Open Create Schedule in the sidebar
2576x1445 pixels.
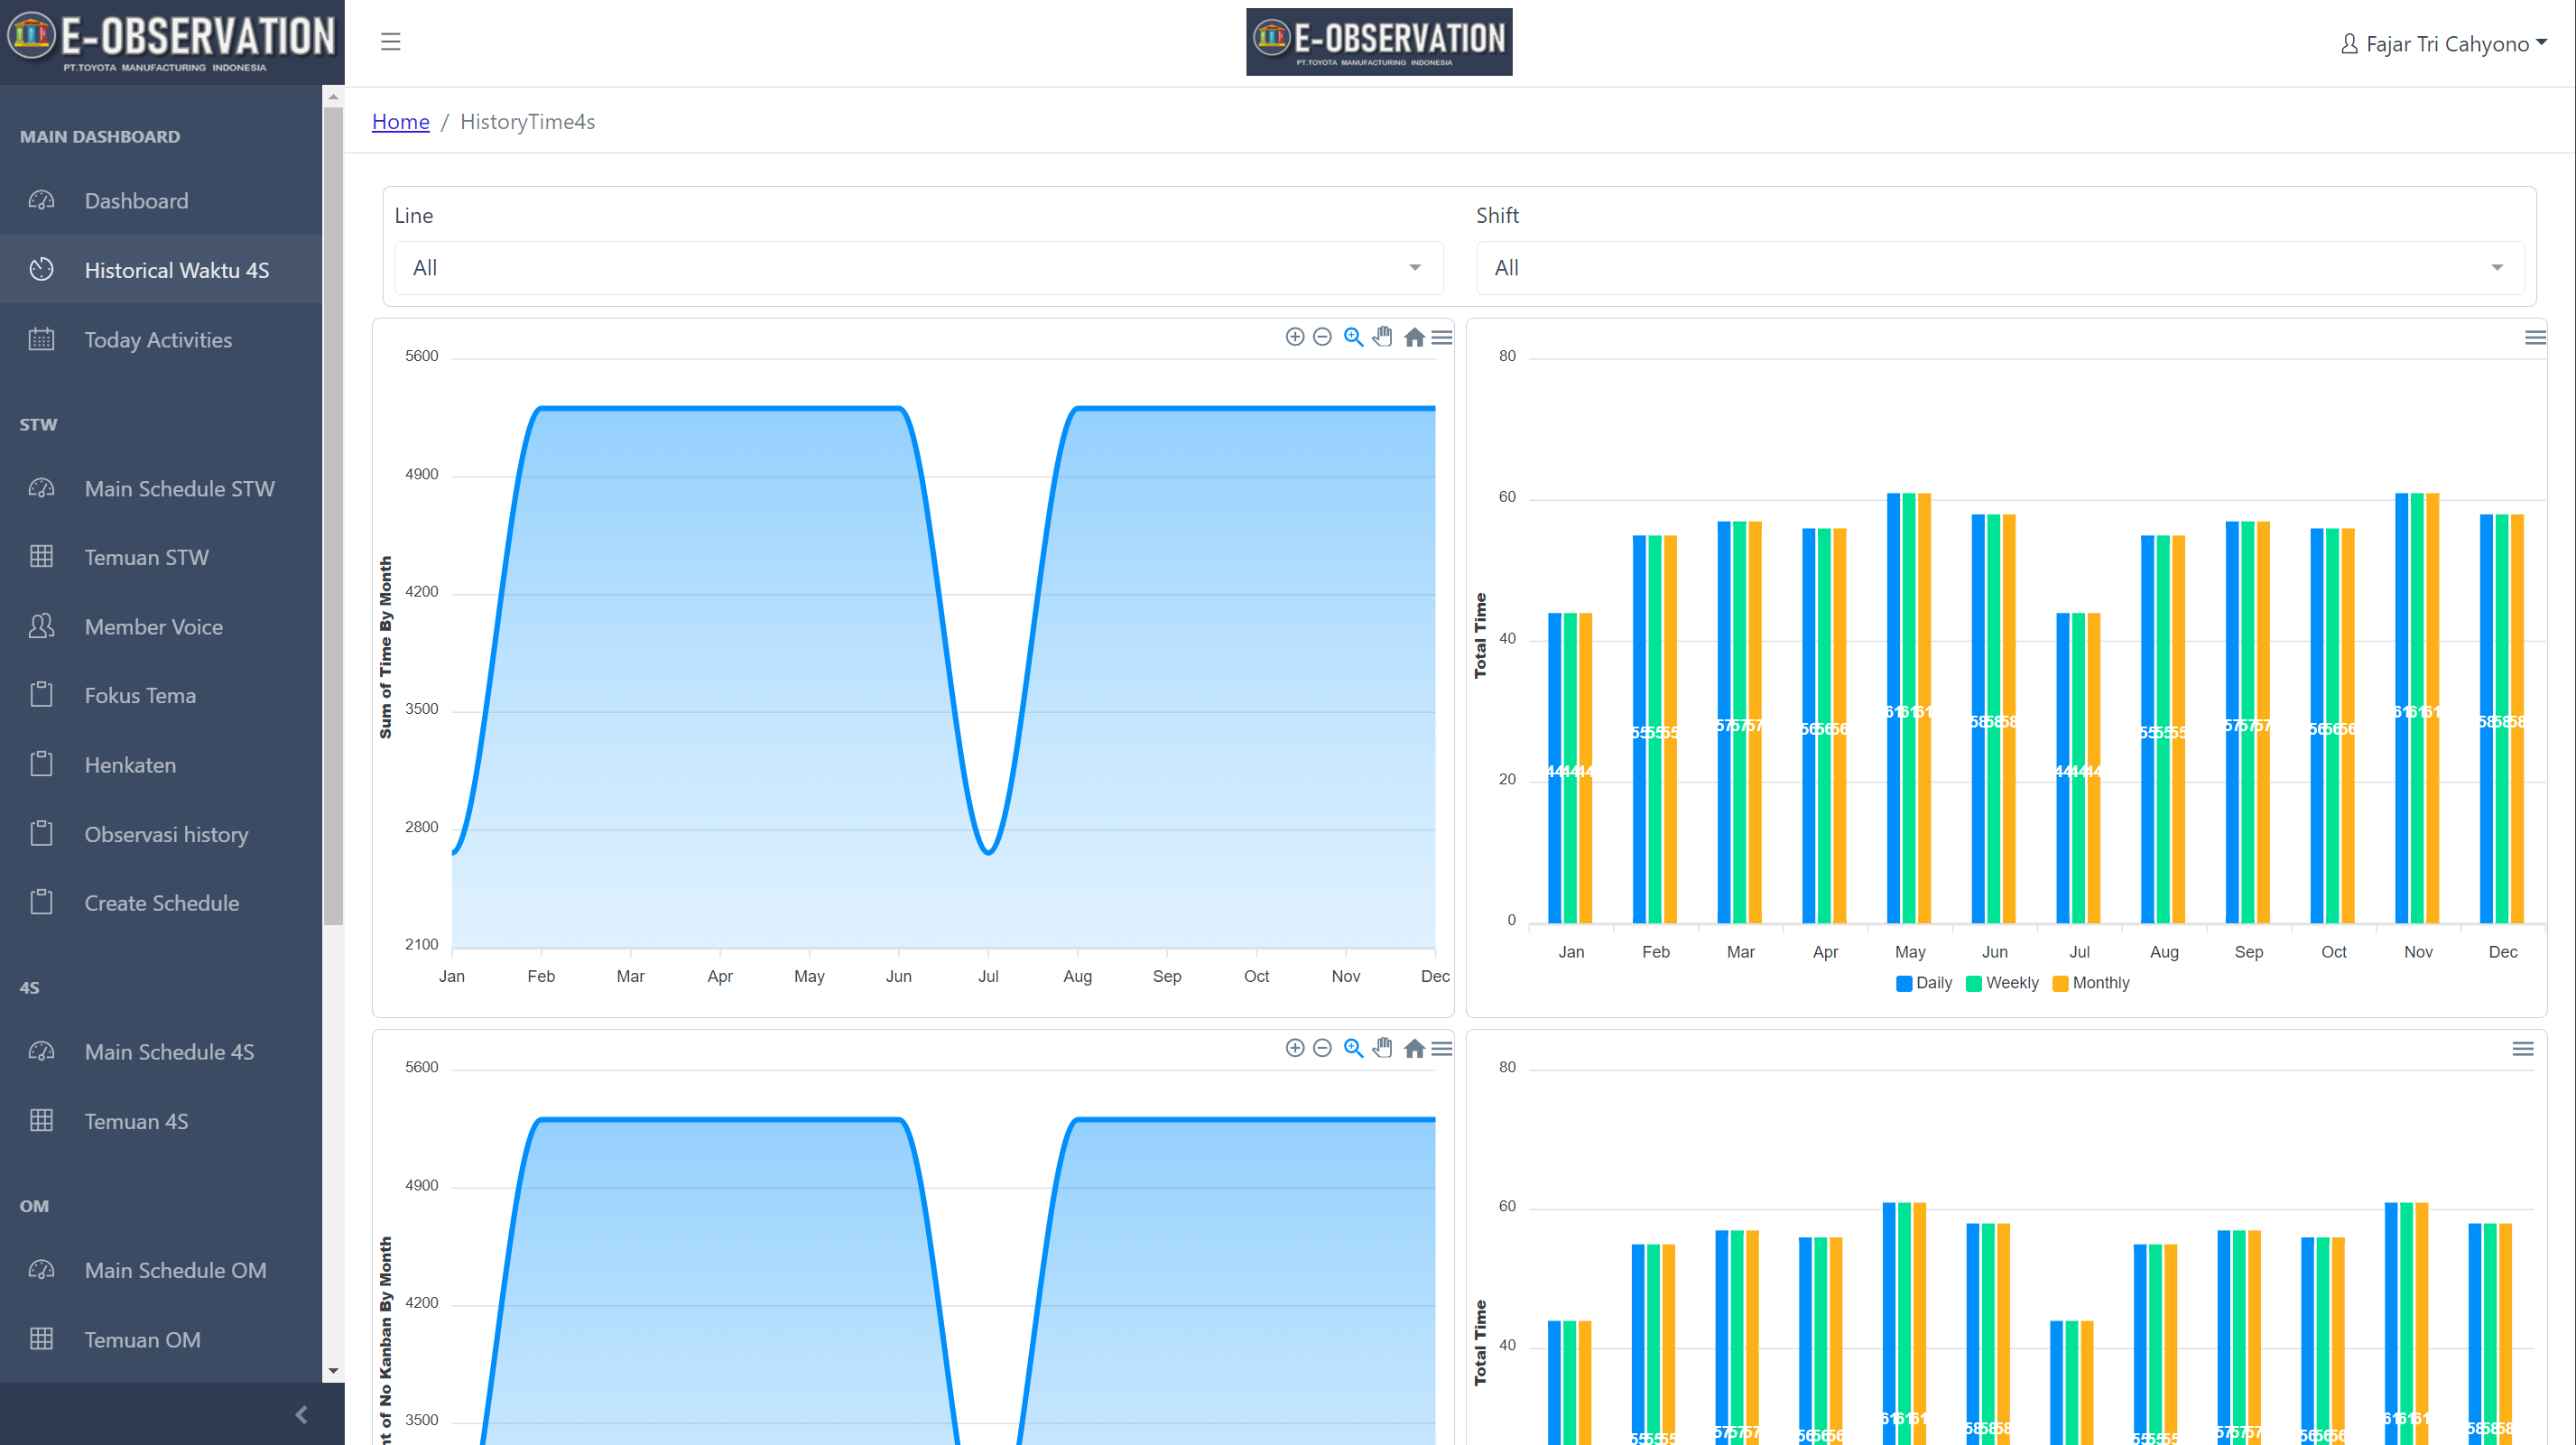pos(161,903)
